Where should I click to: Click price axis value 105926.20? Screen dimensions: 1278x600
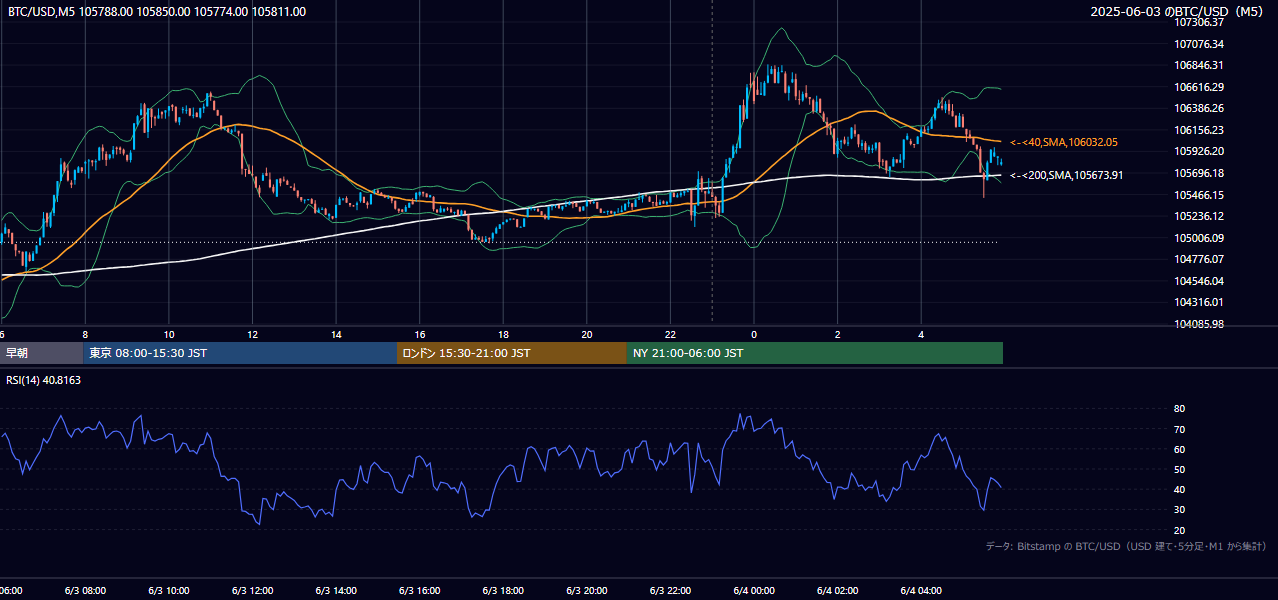click(1200, 152)
